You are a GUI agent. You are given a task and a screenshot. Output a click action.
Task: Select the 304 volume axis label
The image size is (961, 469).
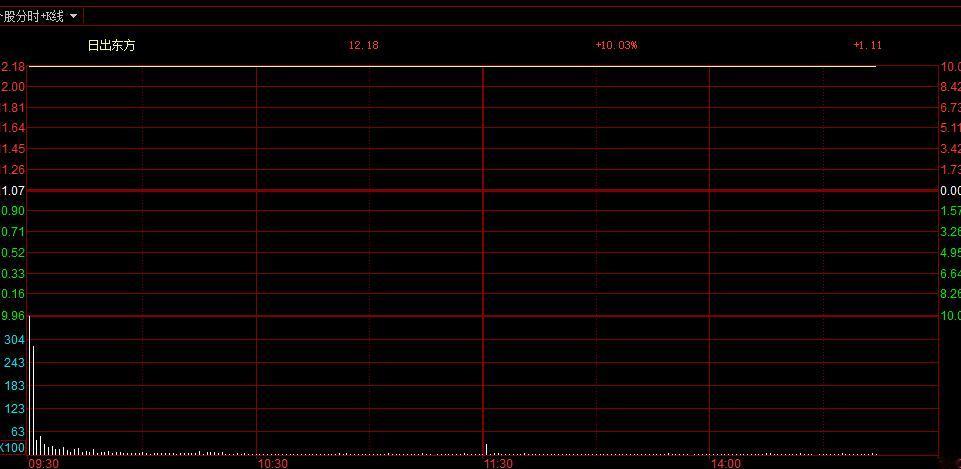tap(14, 340)
